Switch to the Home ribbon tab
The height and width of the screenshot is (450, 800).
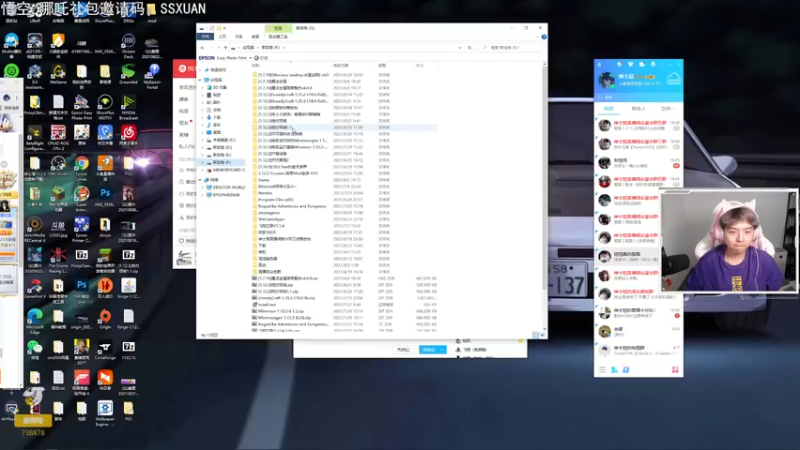222,37
